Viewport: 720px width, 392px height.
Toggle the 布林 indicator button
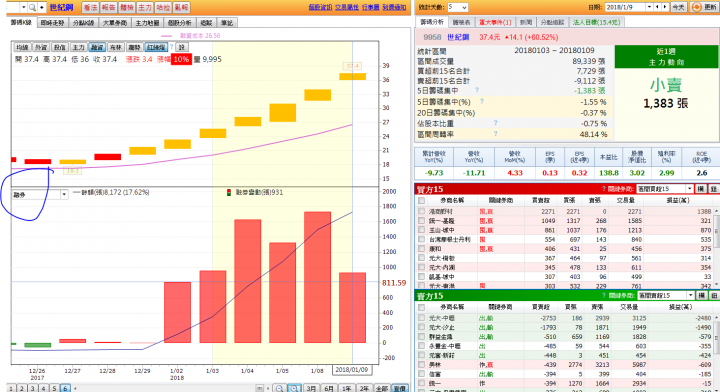pos(116,47)
